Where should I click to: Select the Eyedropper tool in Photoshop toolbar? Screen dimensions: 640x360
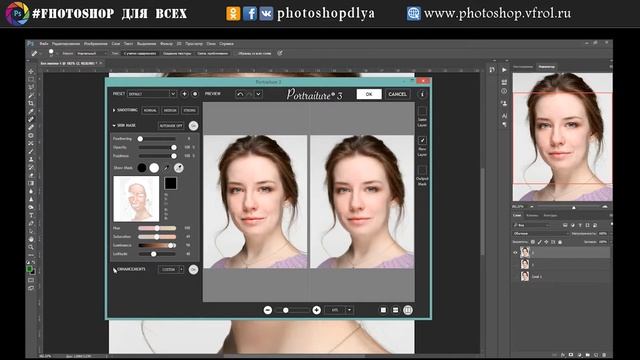31,111
